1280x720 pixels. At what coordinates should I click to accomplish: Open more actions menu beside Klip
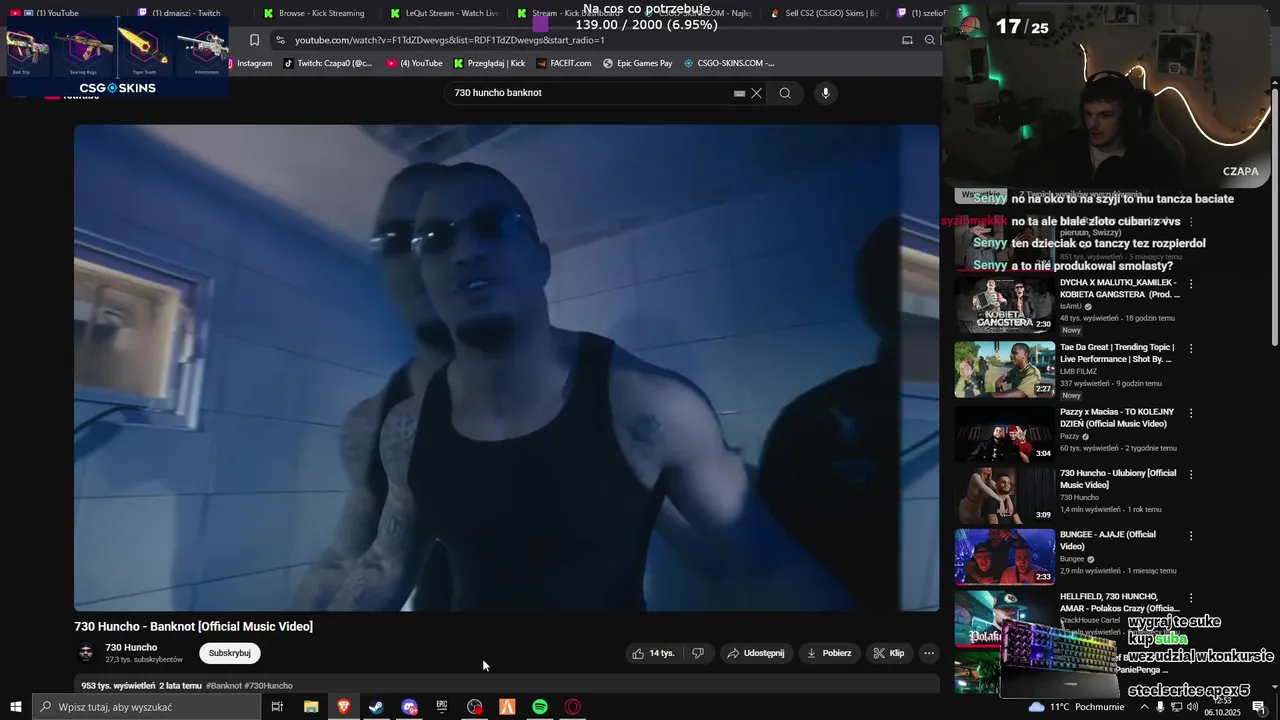[929, 653]
